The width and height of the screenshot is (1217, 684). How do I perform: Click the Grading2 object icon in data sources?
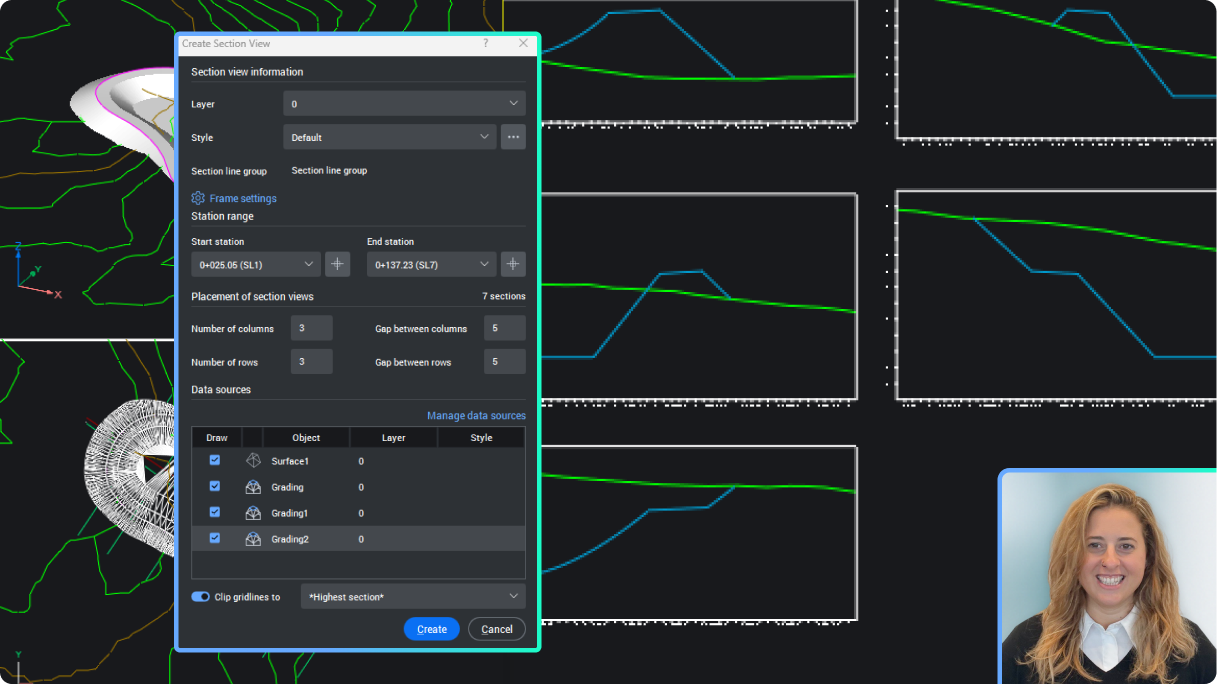coord(251,538)
